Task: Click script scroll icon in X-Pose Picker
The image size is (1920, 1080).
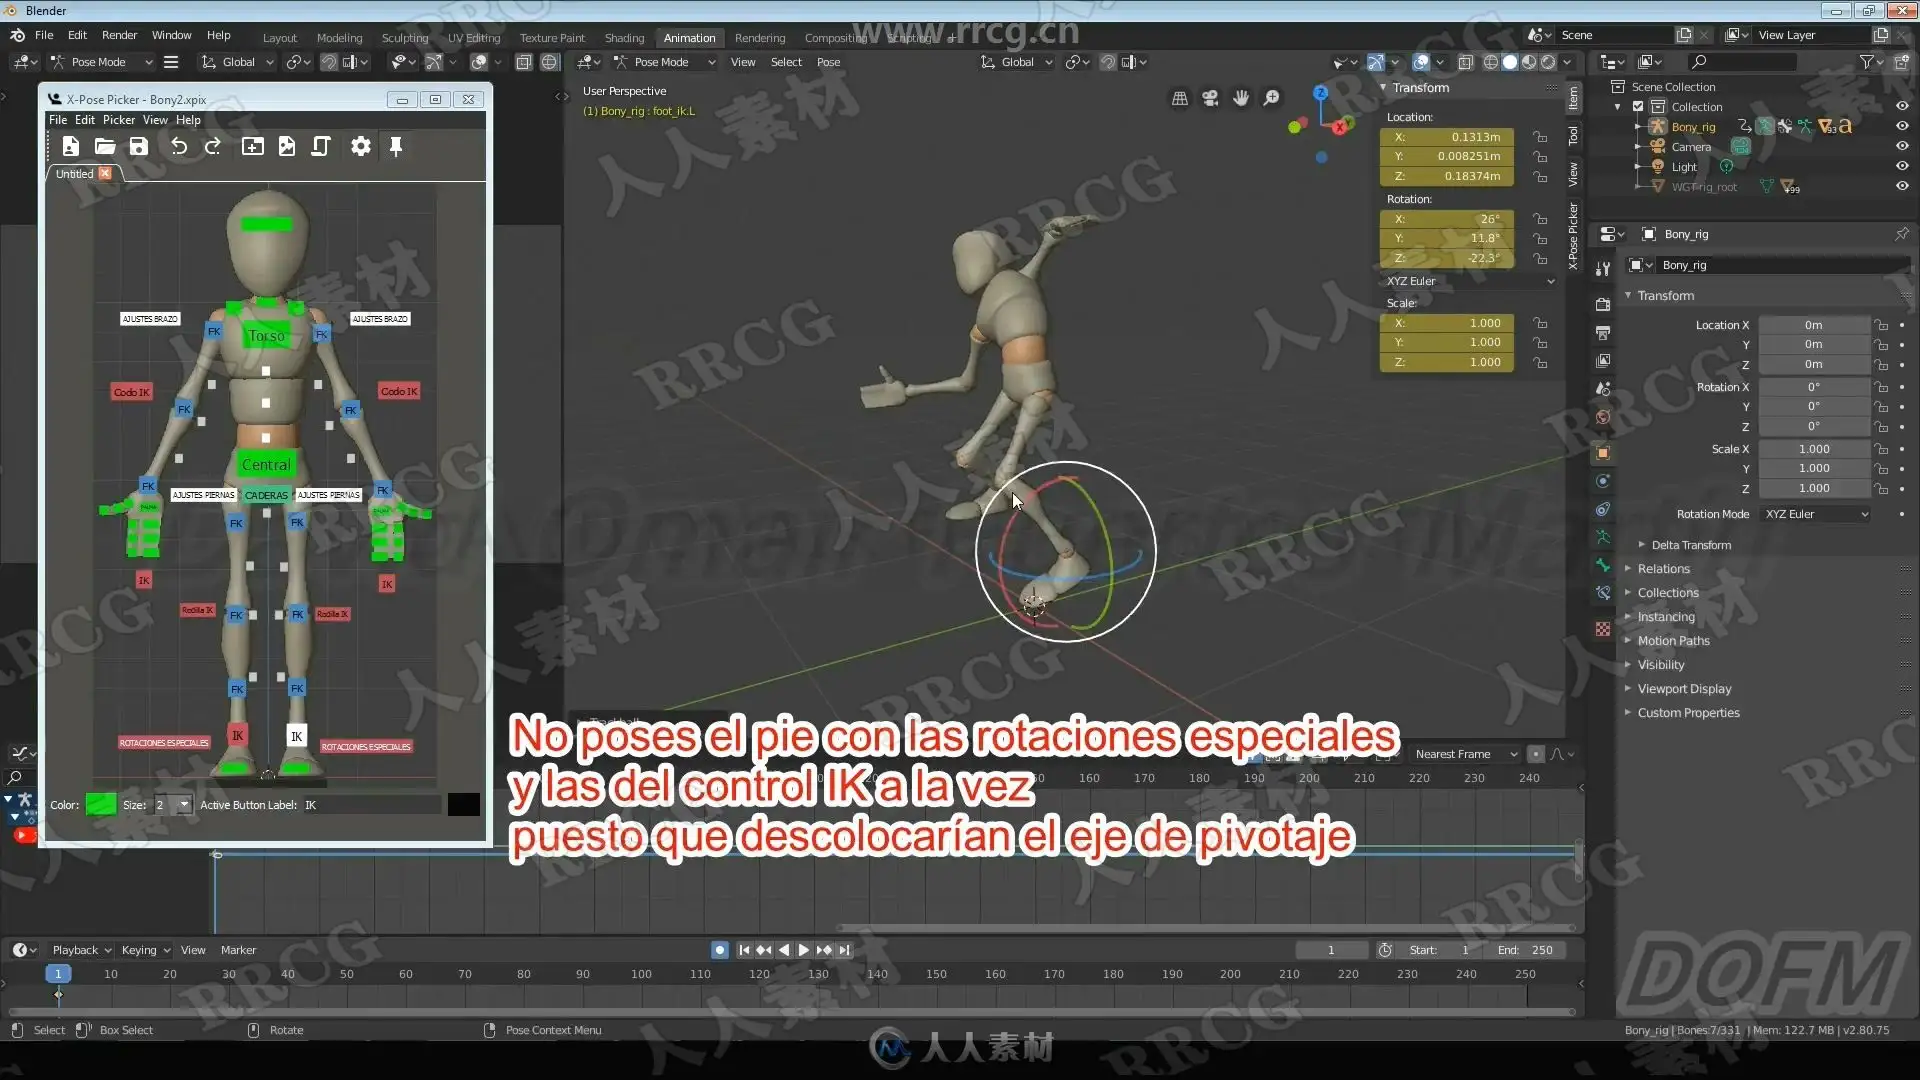Action: 321,147
